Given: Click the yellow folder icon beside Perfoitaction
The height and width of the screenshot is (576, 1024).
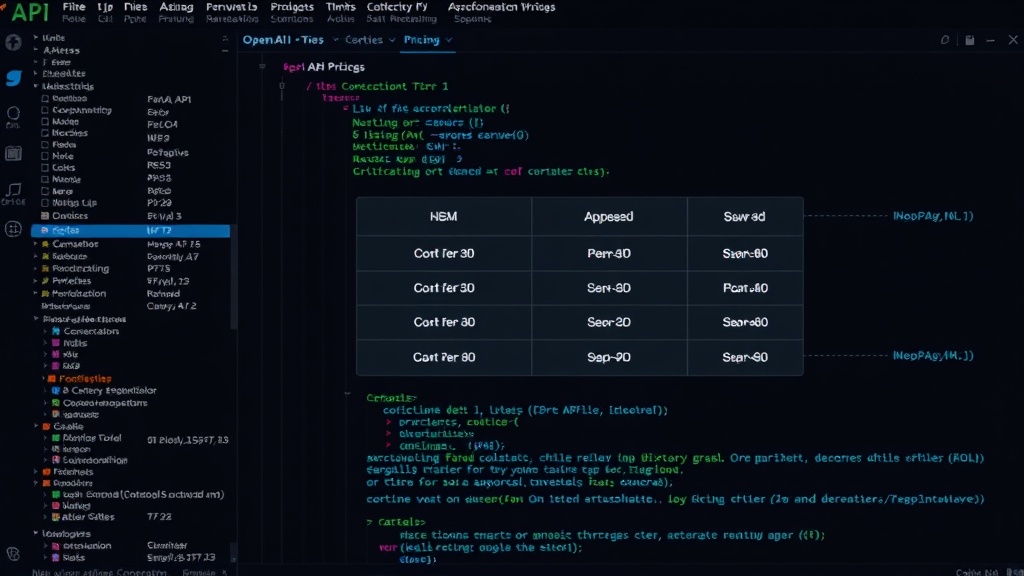Looking at the screenshot, I should click(46, 293).
